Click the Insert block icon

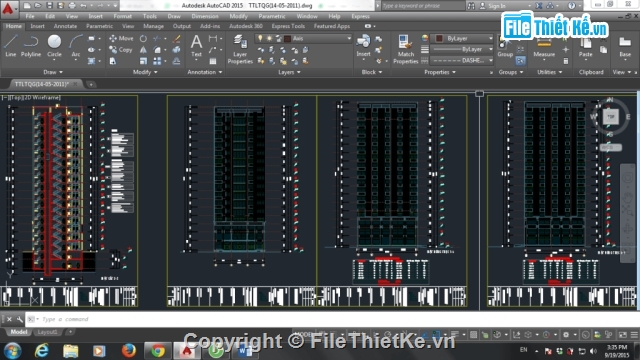(x=363, y=45)
